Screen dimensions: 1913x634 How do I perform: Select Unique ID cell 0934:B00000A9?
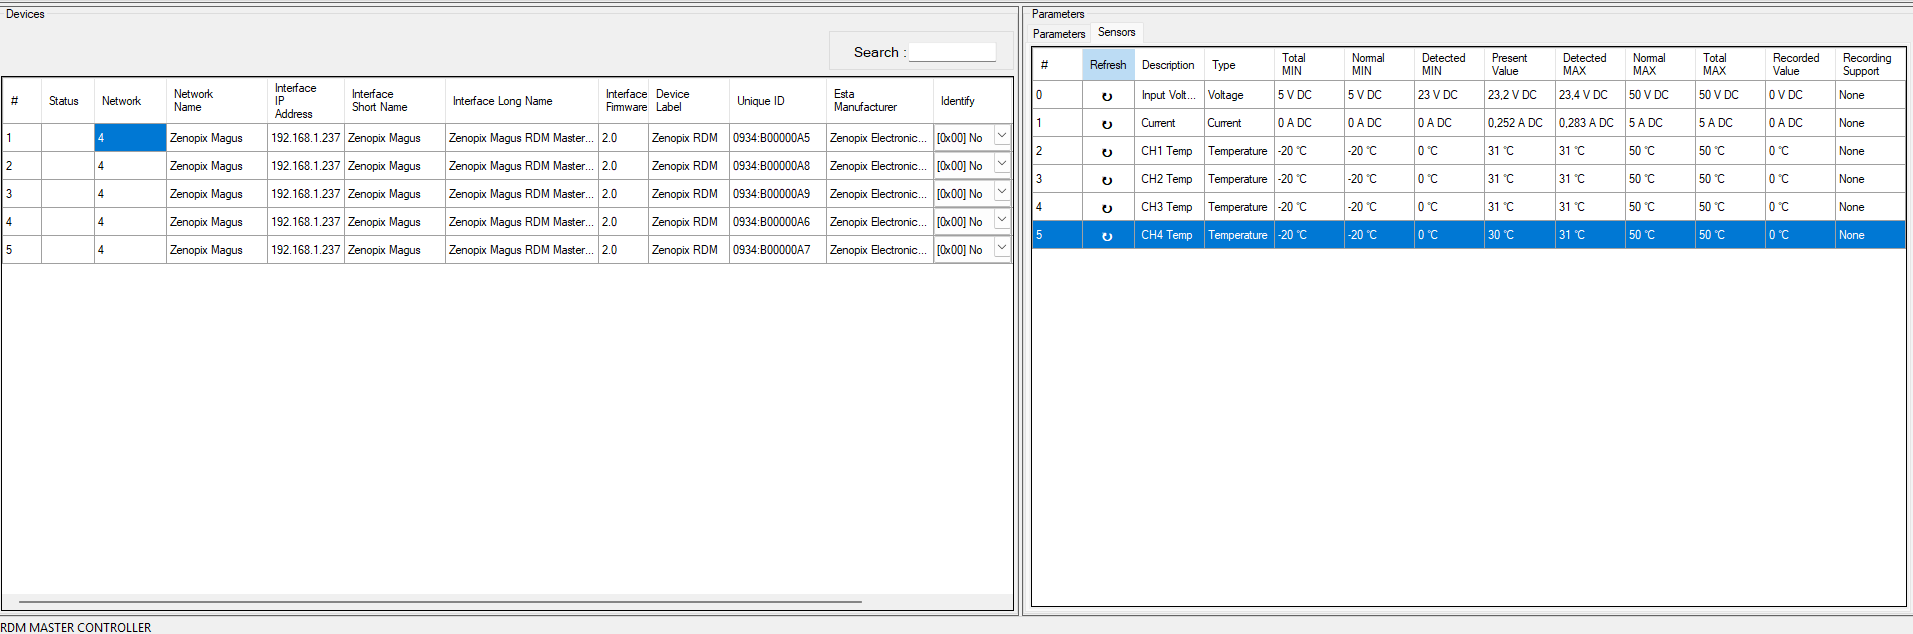pos(778,194)
